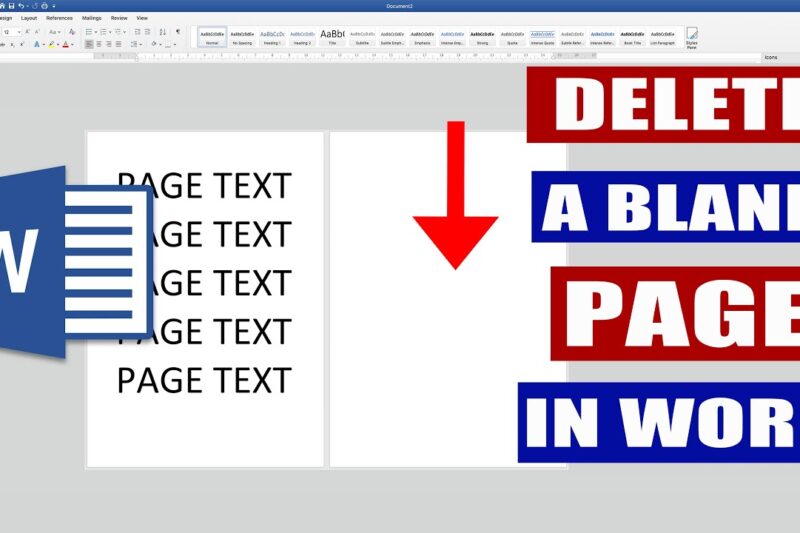The width and height of the screenshot is (800, 533).
Task: Click the Save icon in the title bar
Action: click(11, 6)
